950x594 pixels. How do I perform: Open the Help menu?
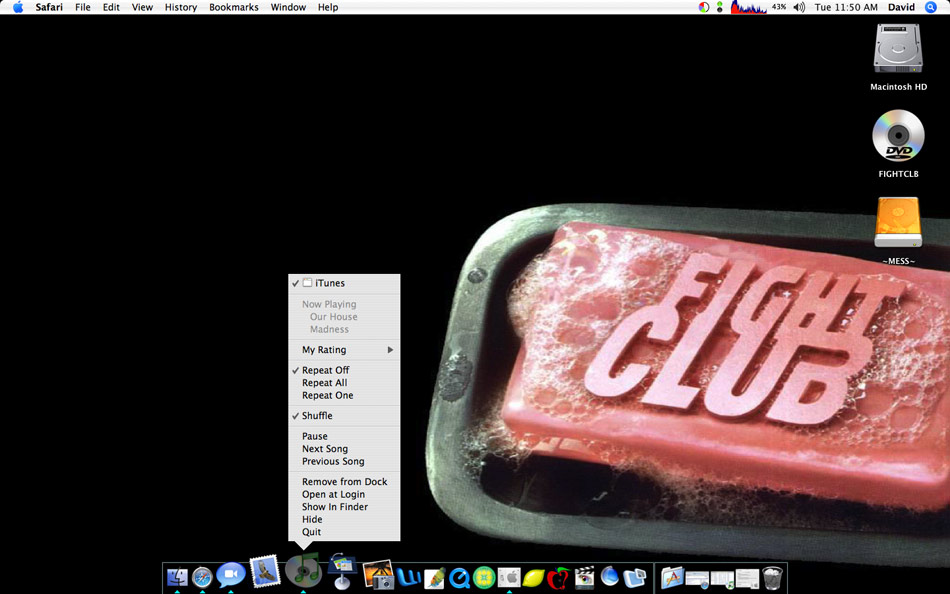tap(328, 7)
